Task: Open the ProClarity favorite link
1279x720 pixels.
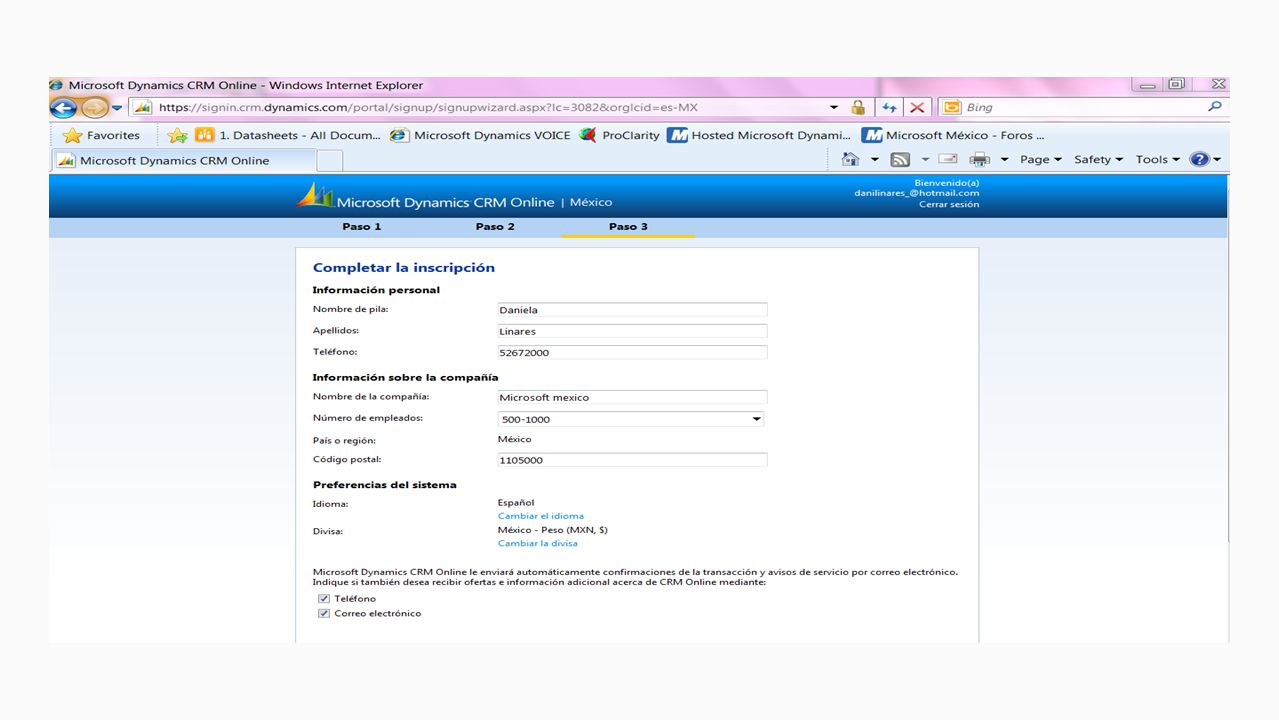Action: click(x=620, y=135)
